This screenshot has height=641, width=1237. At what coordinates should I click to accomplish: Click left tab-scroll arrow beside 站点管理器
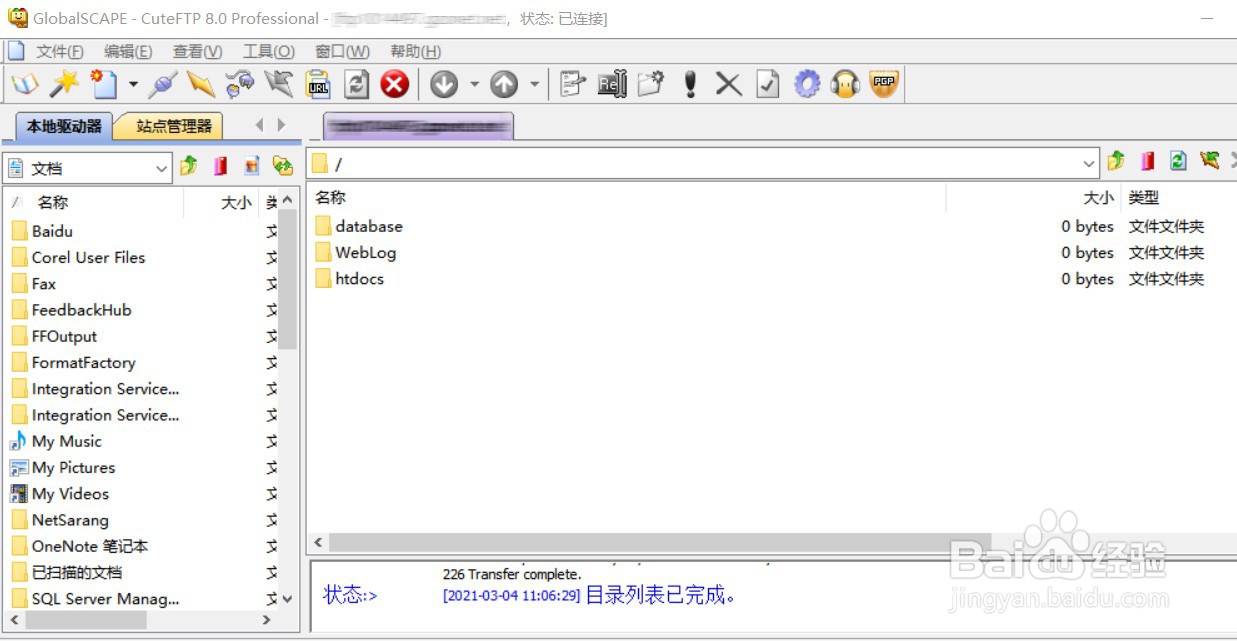(x=259, y=125)
